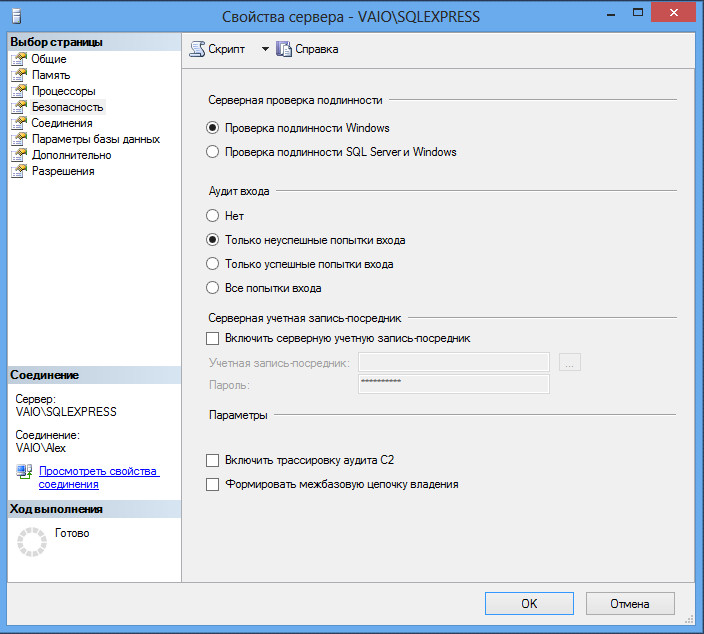Minimize the server properties window

click(x=611, y=13)
